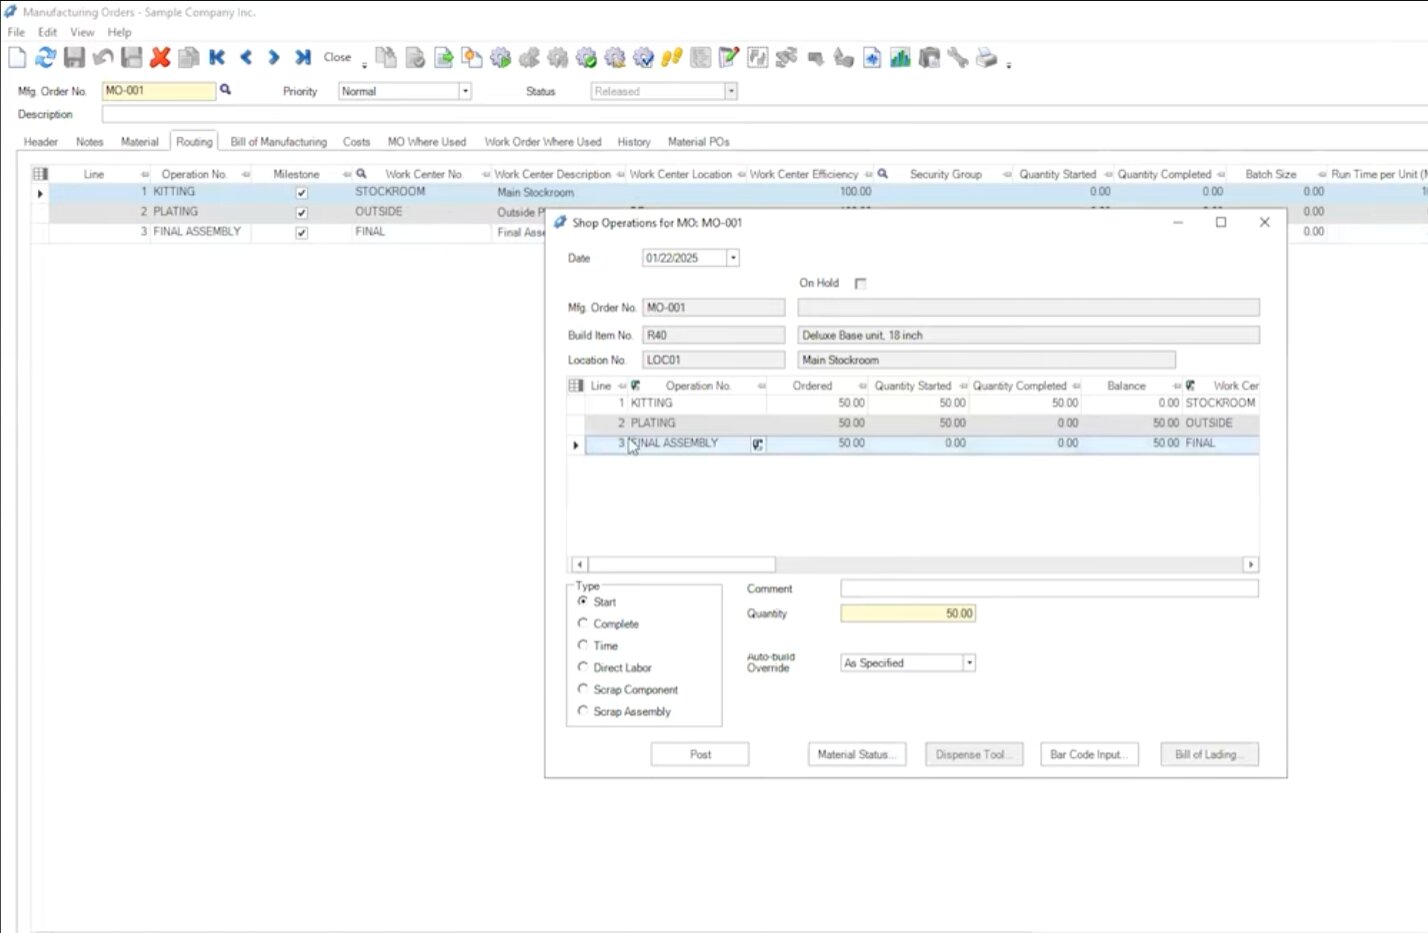Image resolution: width=1428 pixels, height=933 pixels.
Task: Go to first record arrow icon
Action: [x=217, y=58]
